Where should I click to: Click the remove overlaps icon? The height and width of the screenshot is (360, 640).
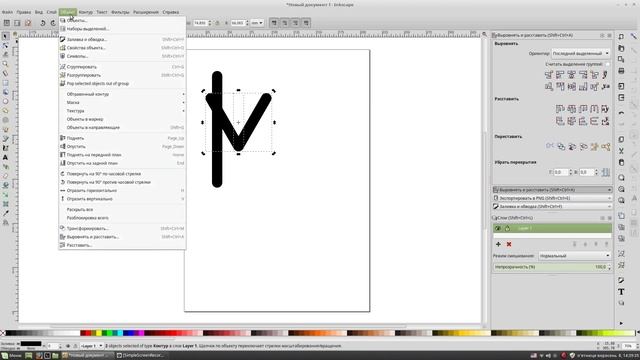click(606, 172)
